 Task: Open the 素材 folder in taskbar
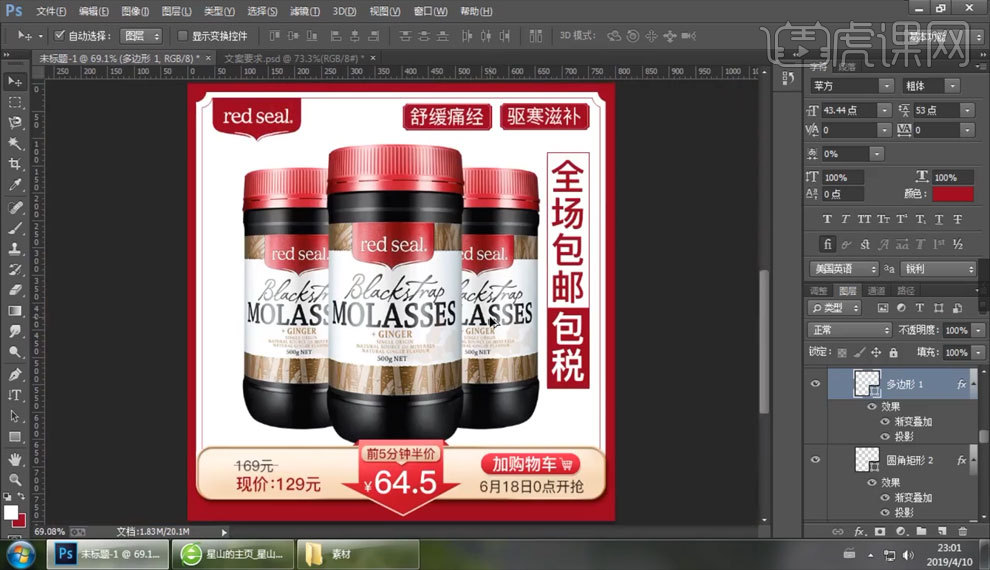(358, 554)
